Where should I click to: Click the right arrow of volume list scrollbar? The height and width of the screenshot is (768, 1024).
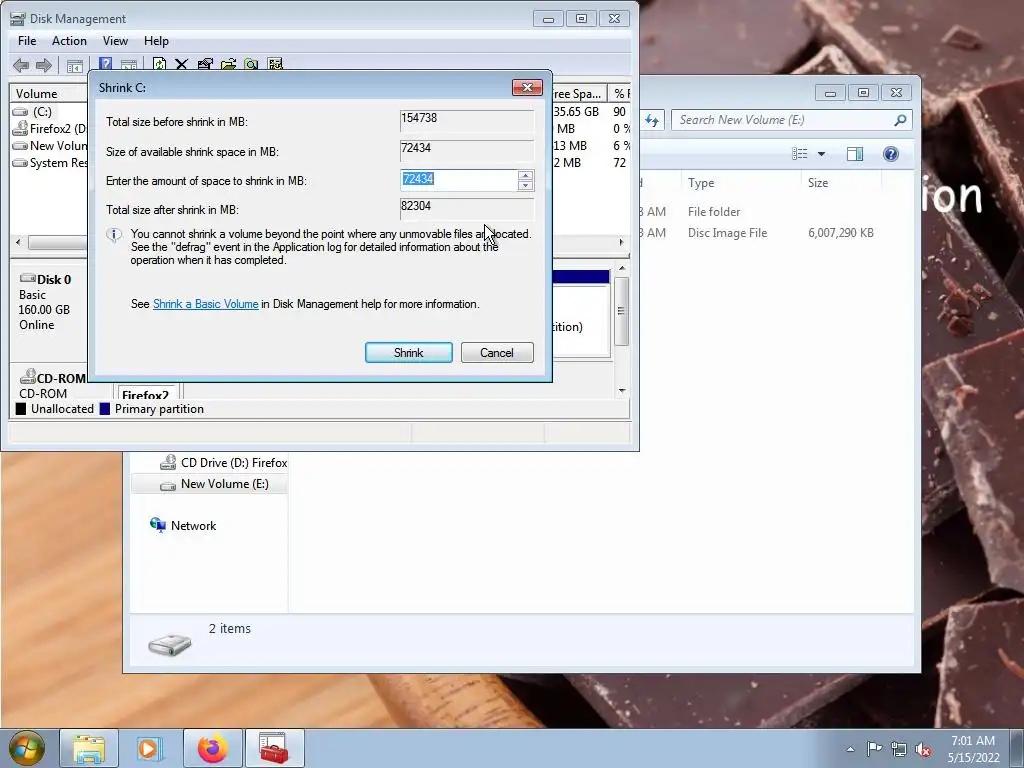(x=621, y=242)
